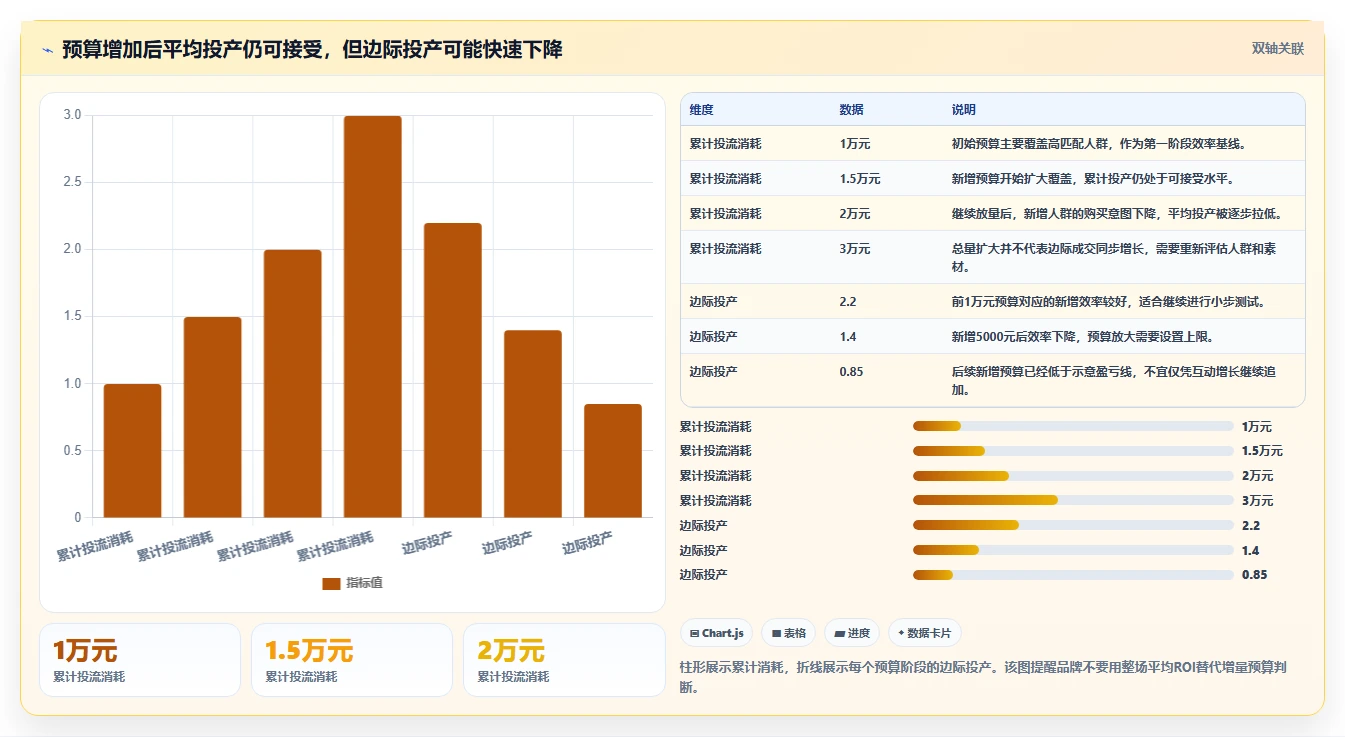Click the chart bar with value 1.5
Image resolution: width=1345 pixels, height=737 pixels.
pyautogui.click(x=213, y=417)
